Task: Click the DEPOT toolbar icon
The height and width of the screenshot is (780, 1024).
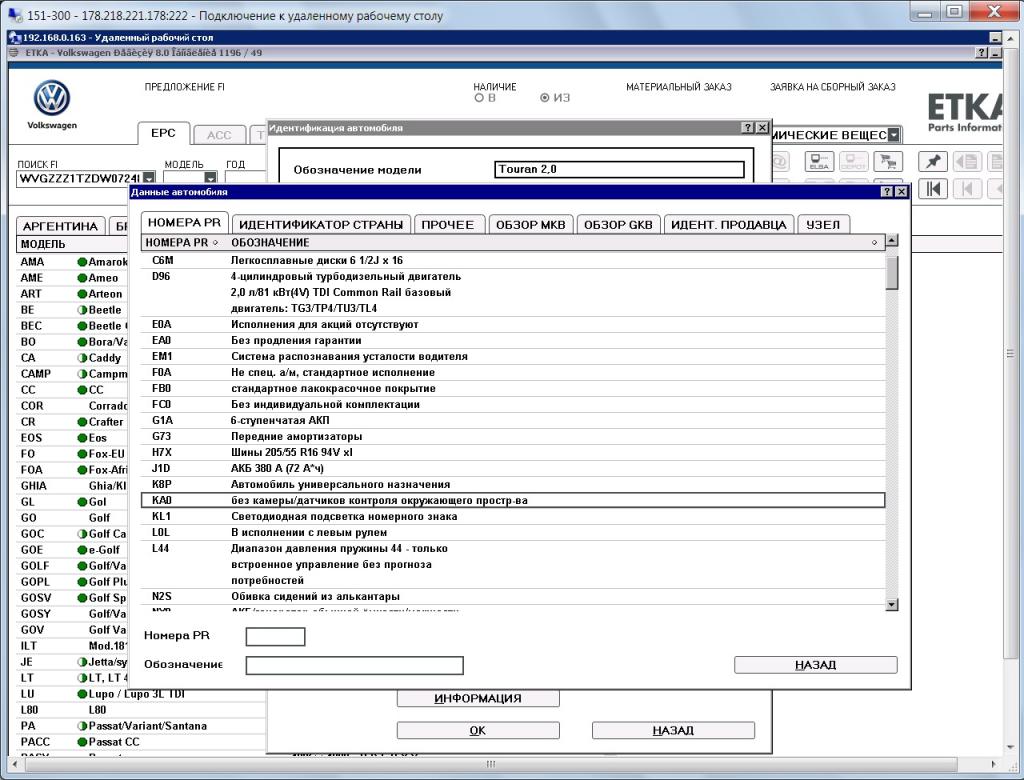Action: click(853, 161)
